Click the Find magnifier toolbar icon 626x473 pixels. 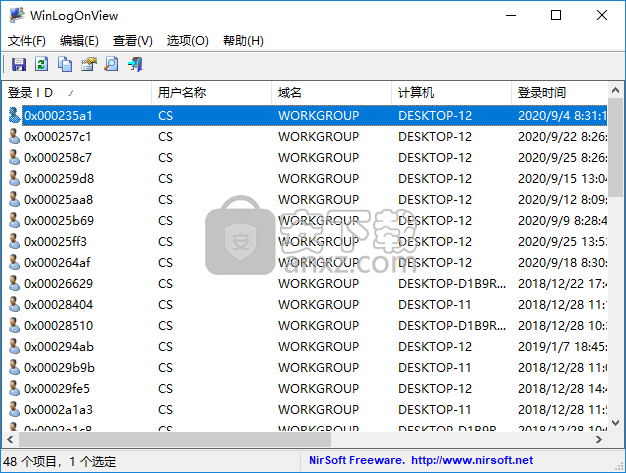(x=111, y=64)
